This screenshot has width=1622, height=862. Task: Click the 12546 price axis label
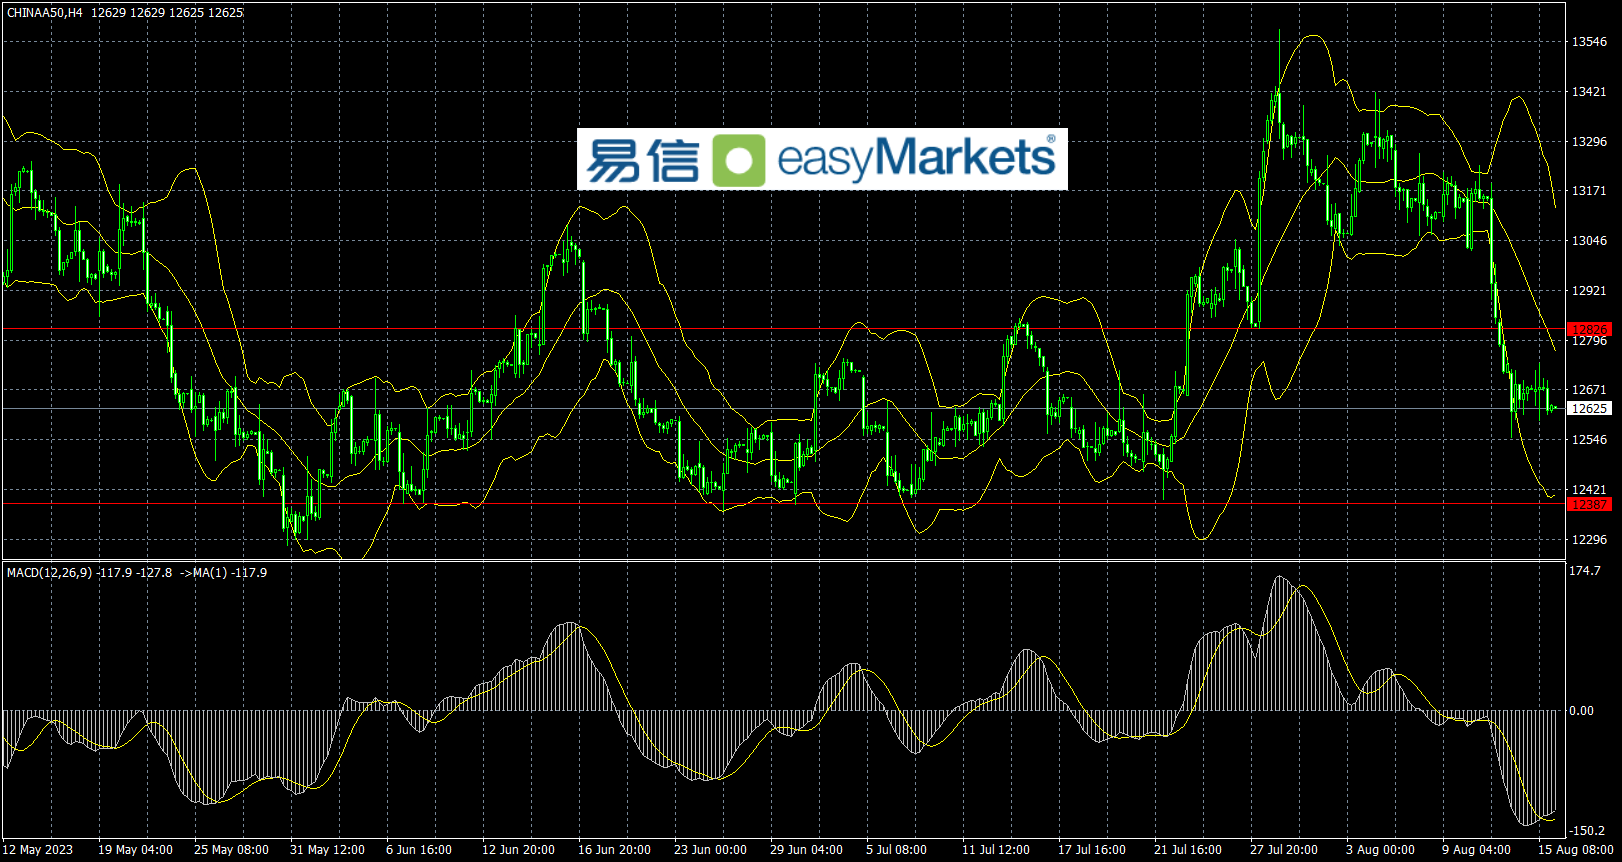(x=1589, y=440)
